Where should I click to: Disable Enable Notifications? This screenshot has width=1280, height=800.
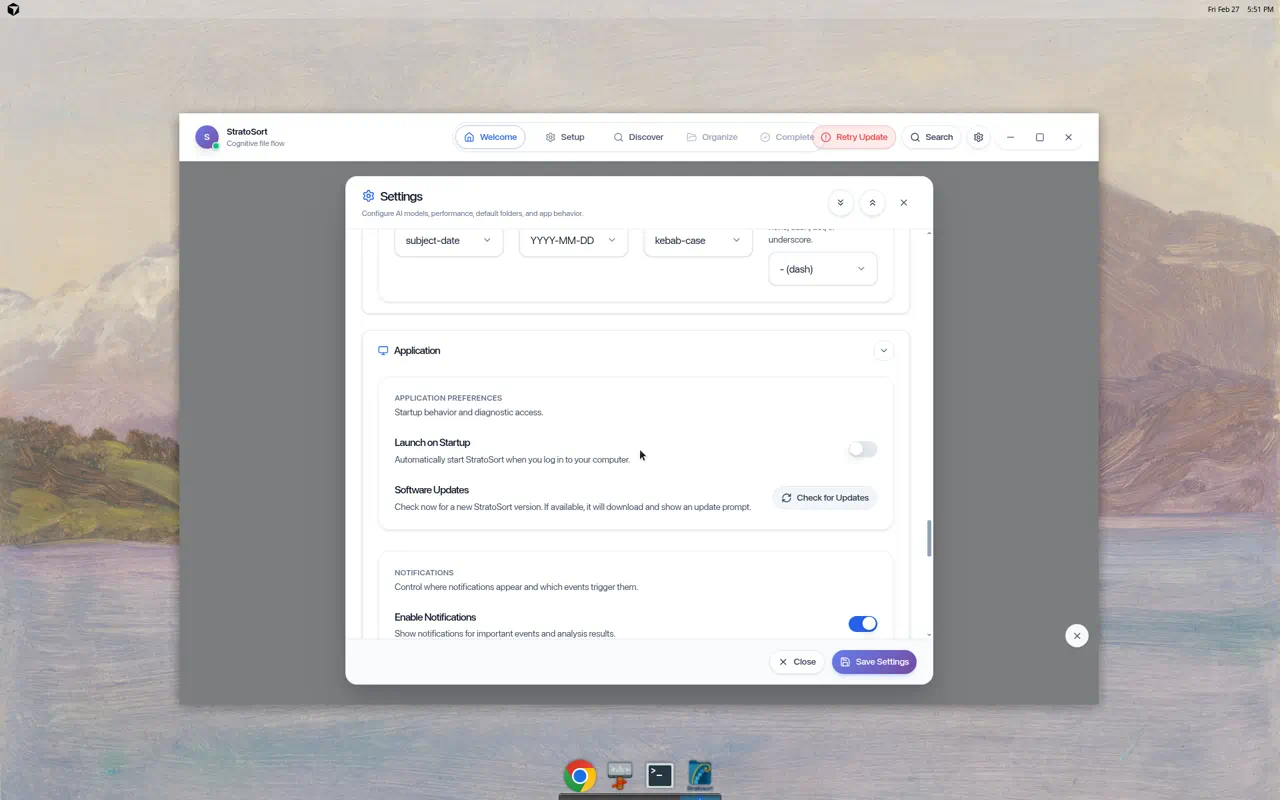click(x=862, y=623)
